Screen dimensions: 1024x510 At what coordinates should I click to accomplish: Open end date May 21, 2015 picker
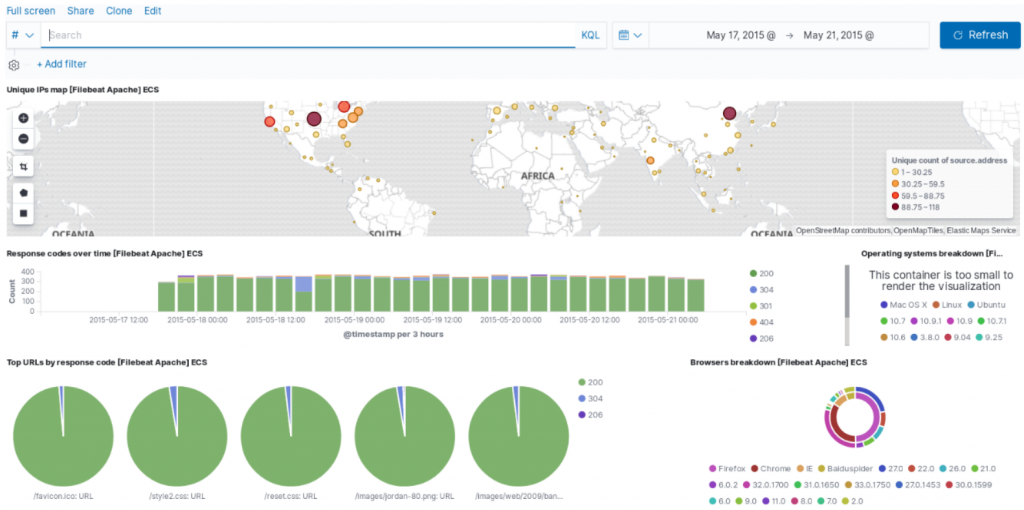tap(838, 35)
